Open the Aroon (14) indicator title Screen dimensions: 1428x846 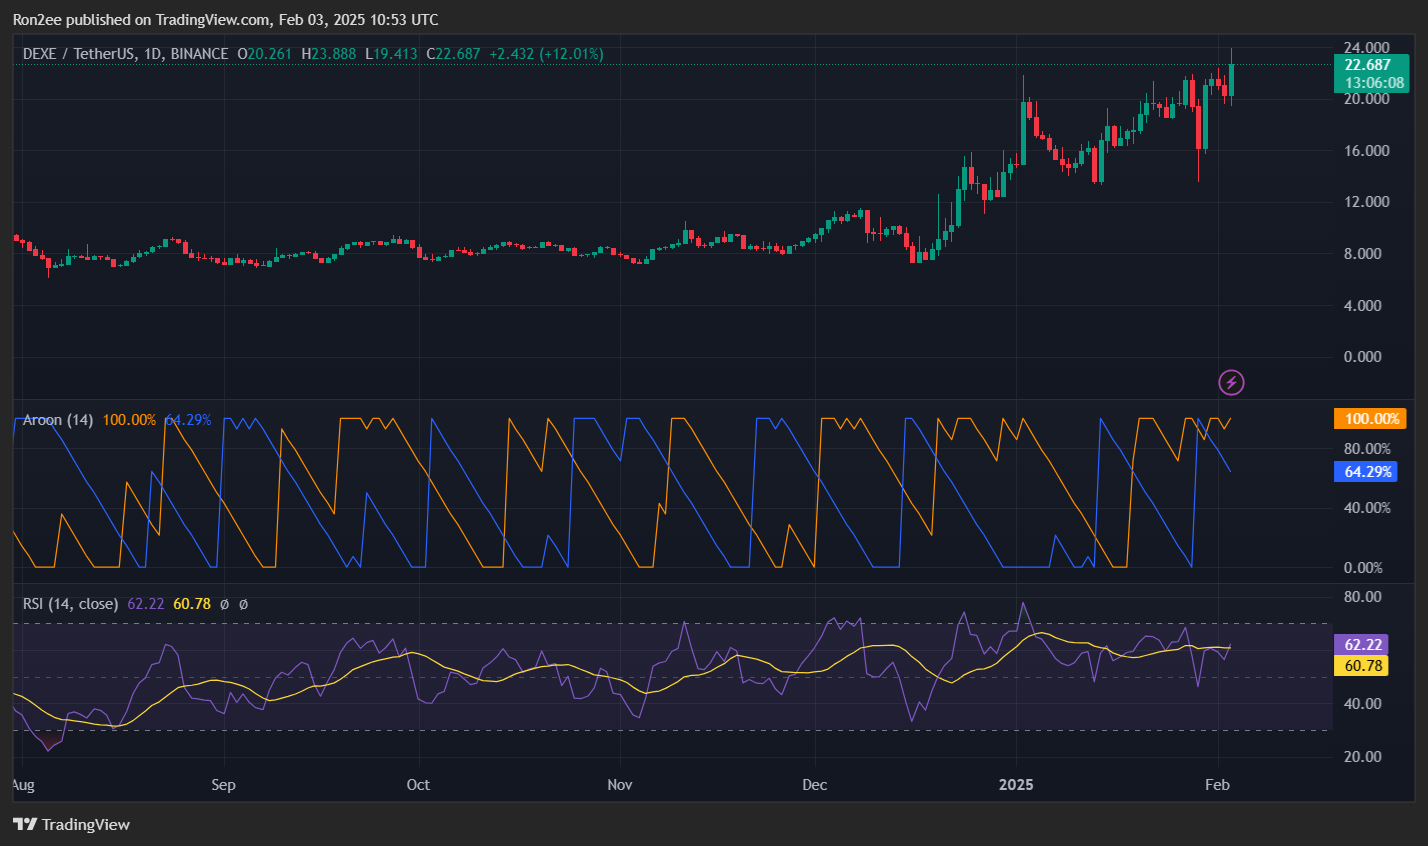[x=61, y=420]
